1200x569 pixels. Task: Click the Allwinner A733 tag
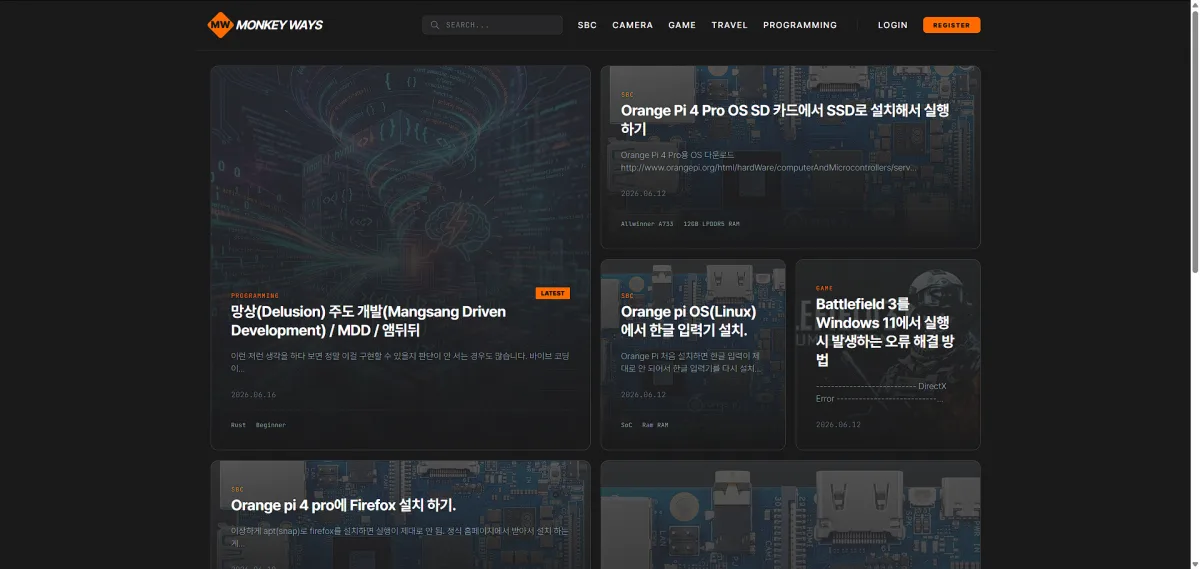(x=646, y=224)
